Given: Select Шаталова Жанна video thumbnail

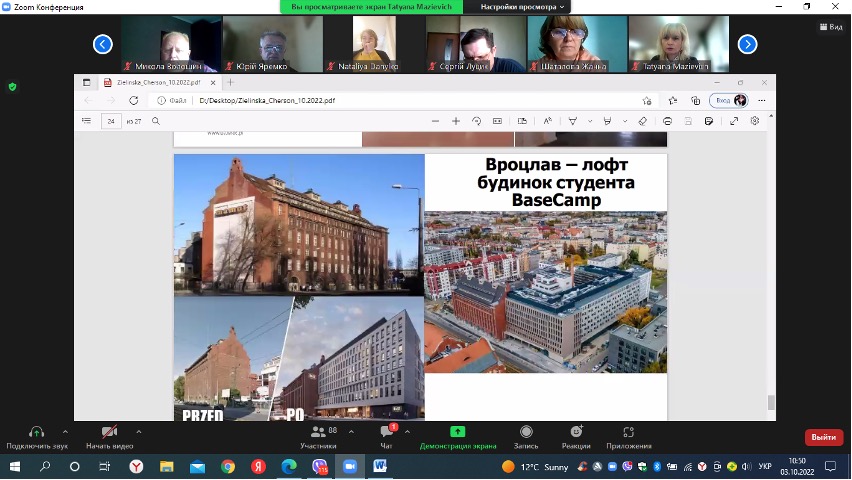Looking at the screenshot, I should pos(577,44).
